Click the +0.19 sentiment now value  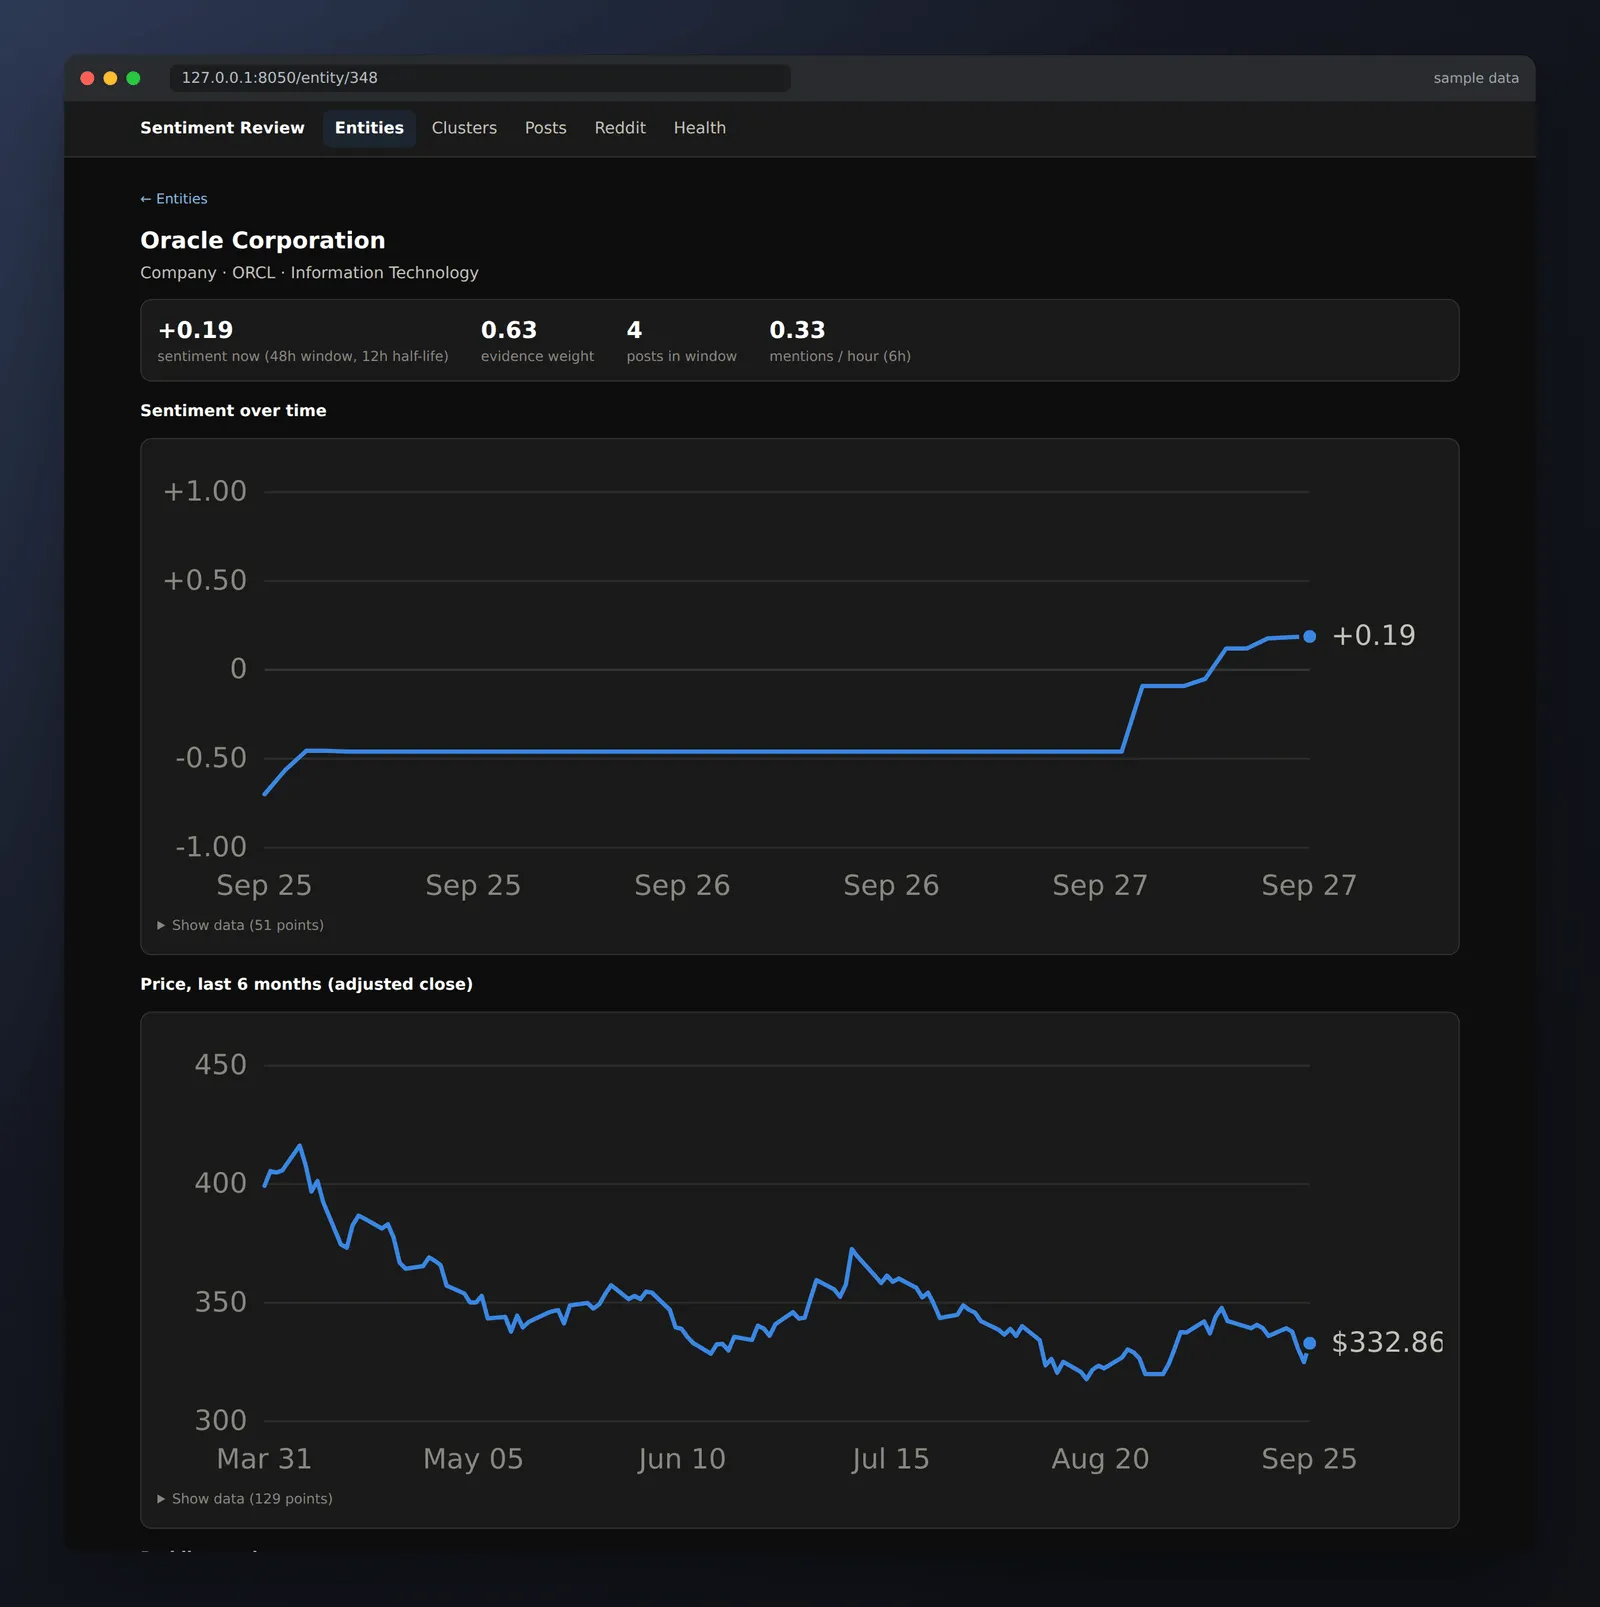(195, 330)
